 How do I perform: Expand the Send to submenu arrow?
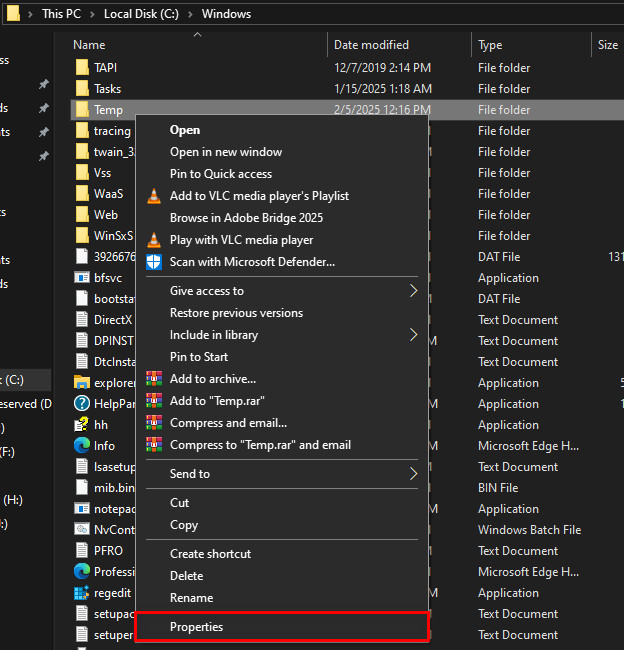coord(413,474)
